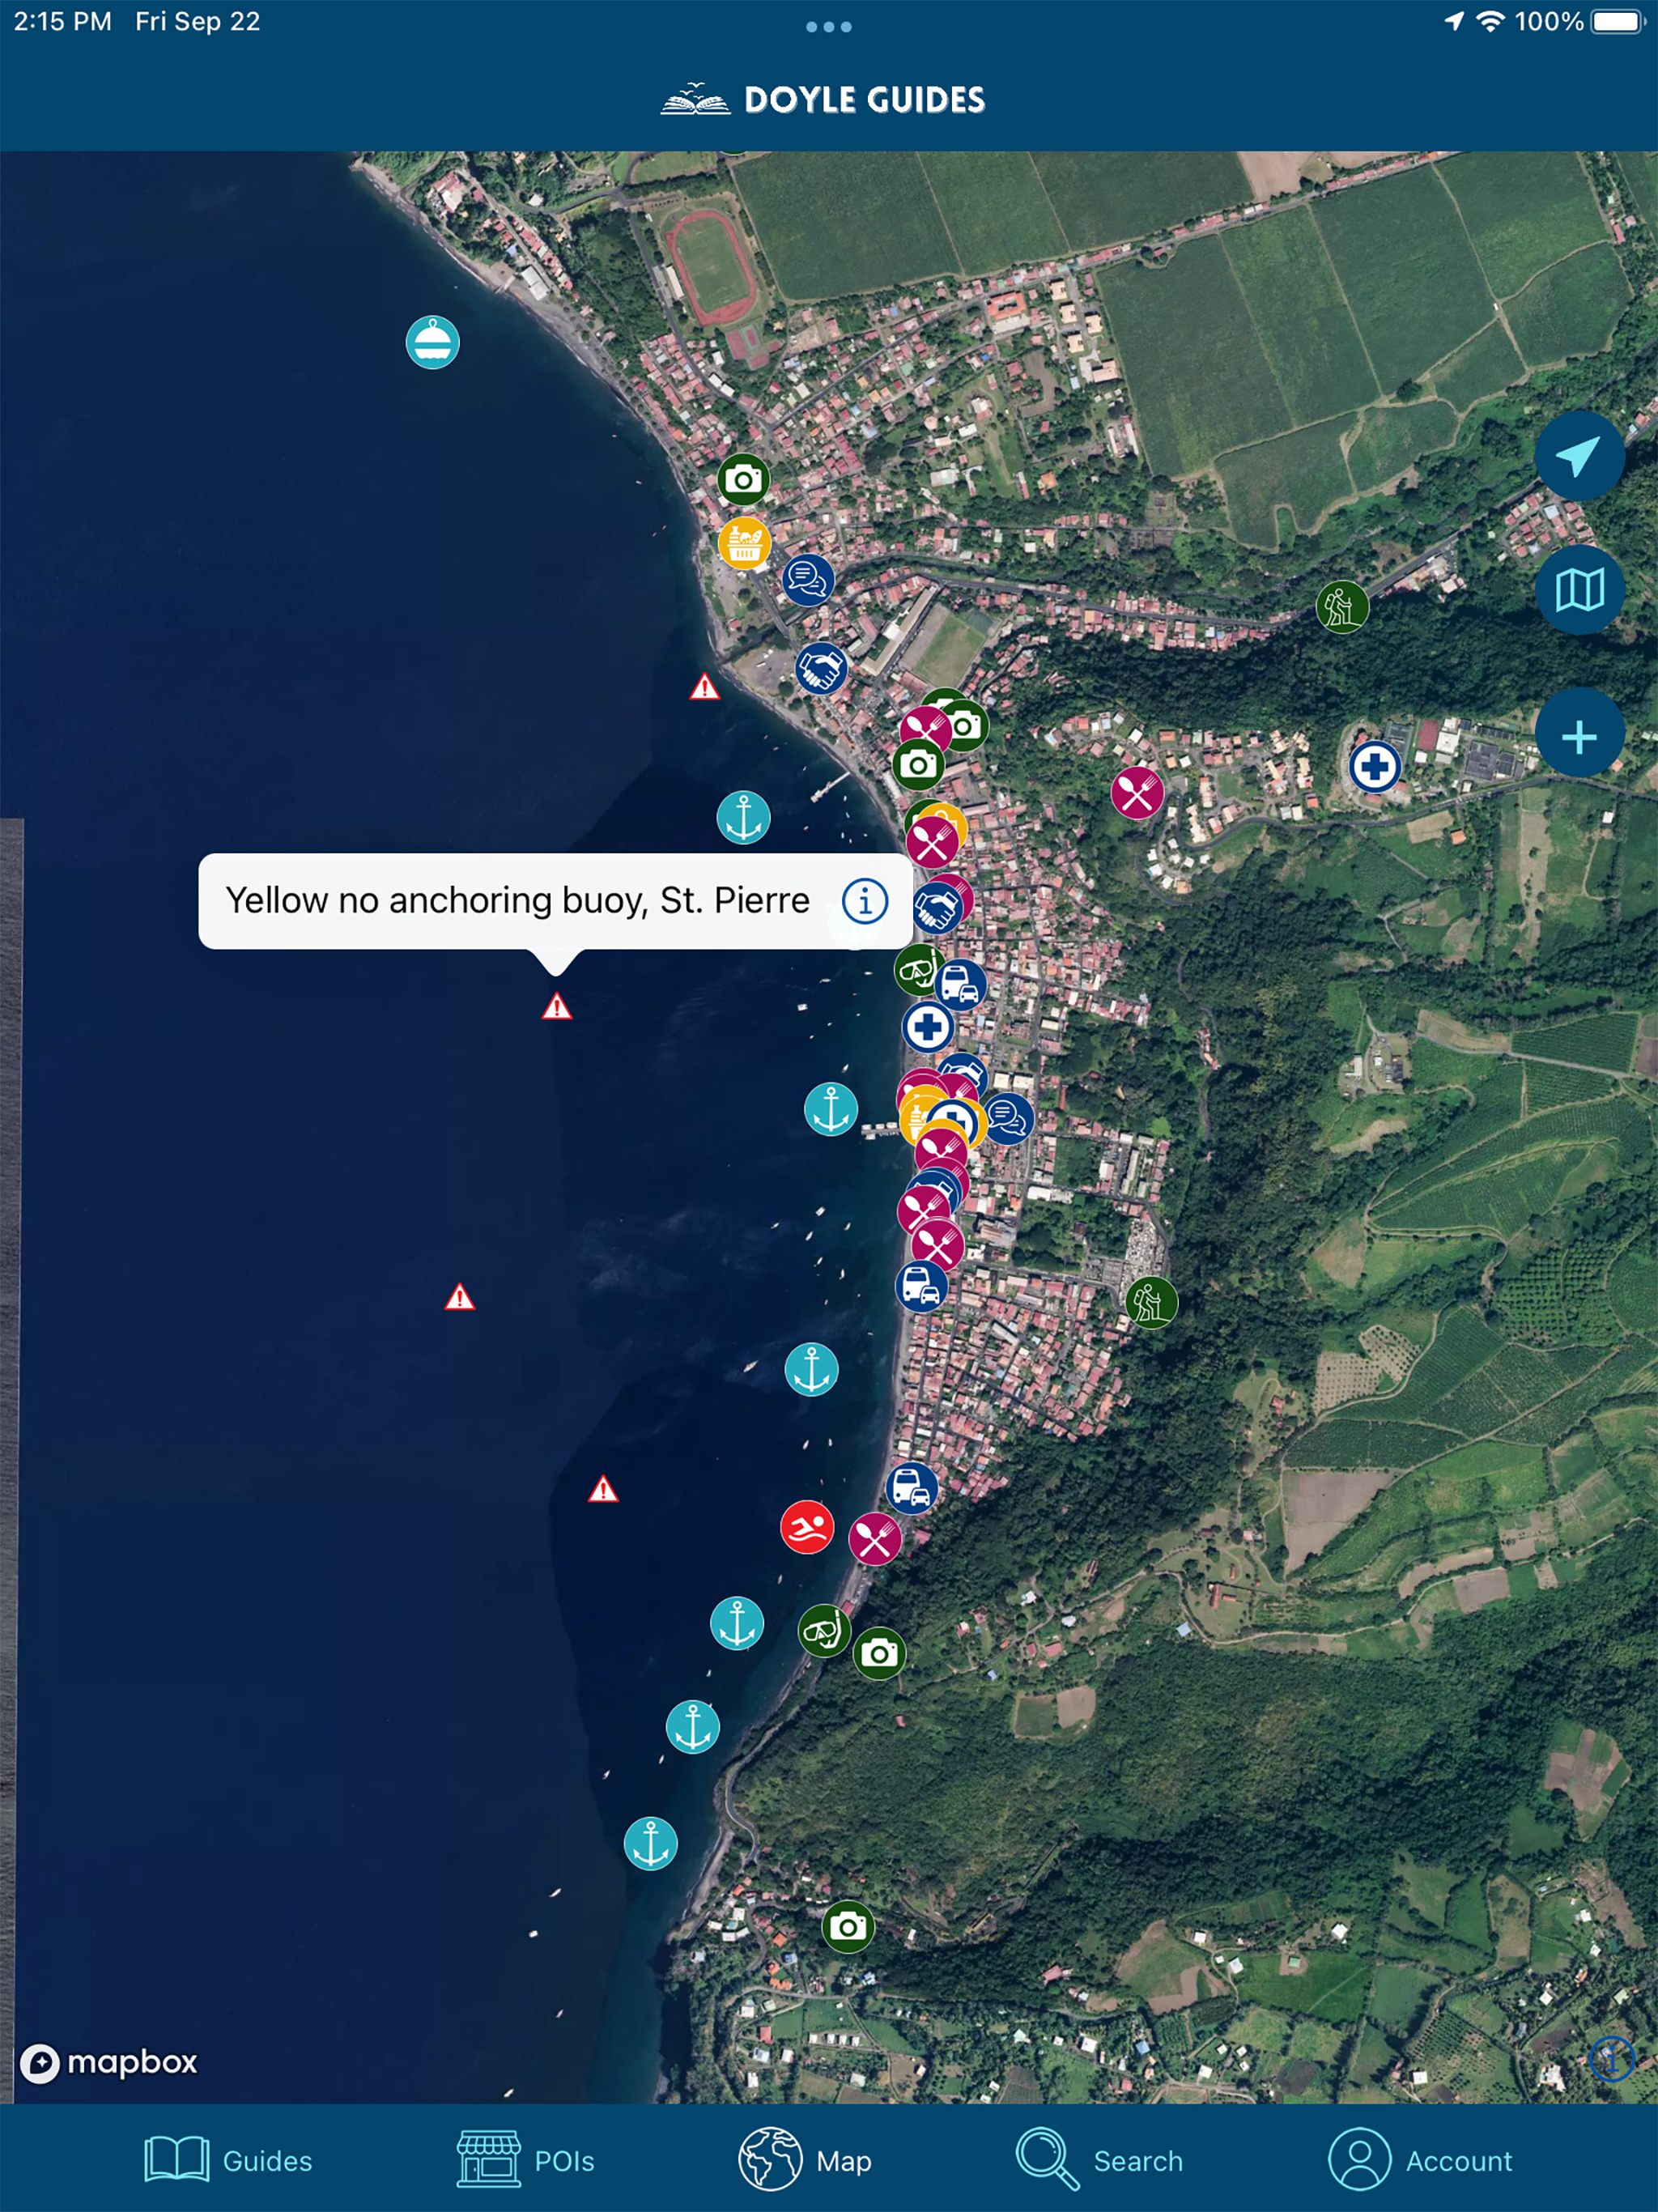Open the map style selector button
The height and width of the screenshot is (2212, 1658).
tap(1579, 590)
